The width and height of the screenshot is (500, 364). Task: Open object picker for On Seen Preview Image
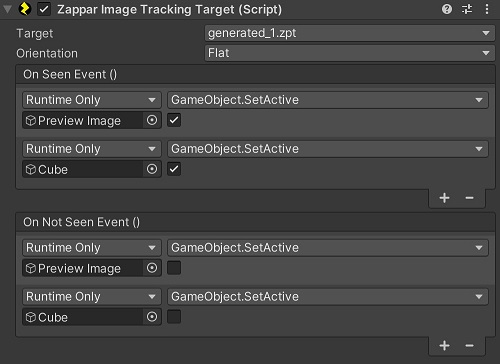click(x=152, y=120)
